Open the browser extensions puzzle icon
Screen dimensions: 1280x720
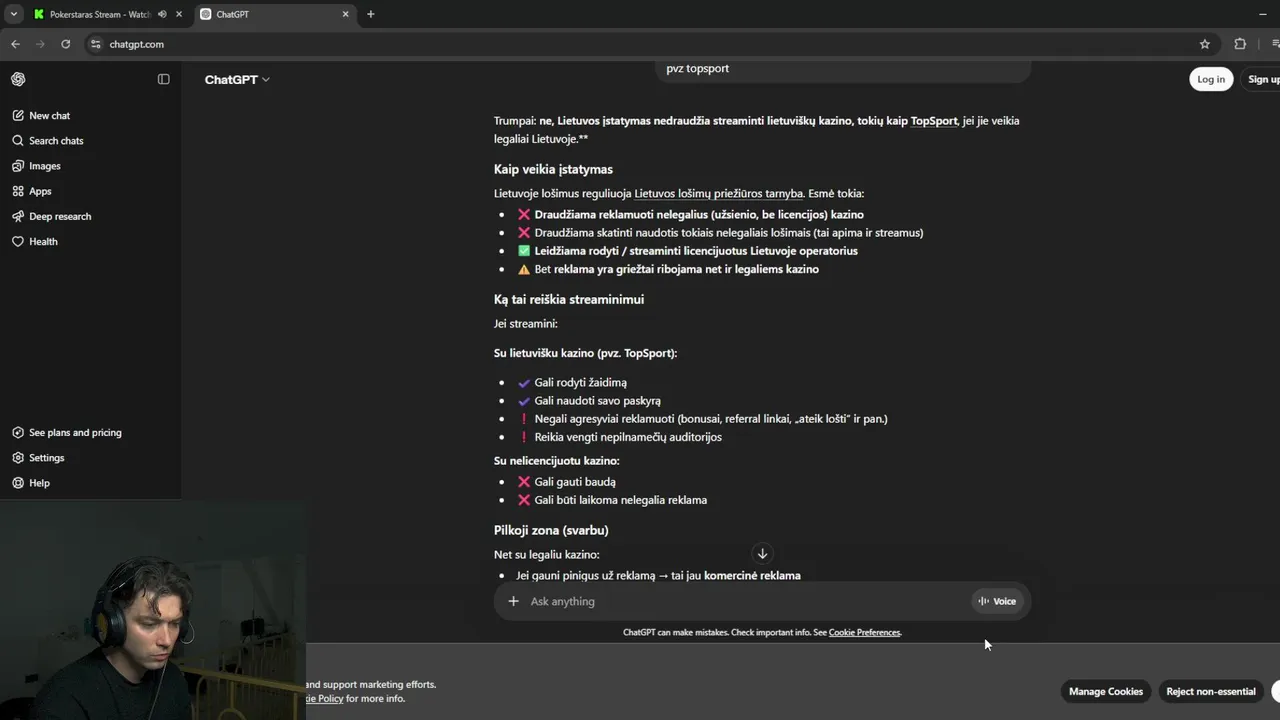(x=1240, y=44)
